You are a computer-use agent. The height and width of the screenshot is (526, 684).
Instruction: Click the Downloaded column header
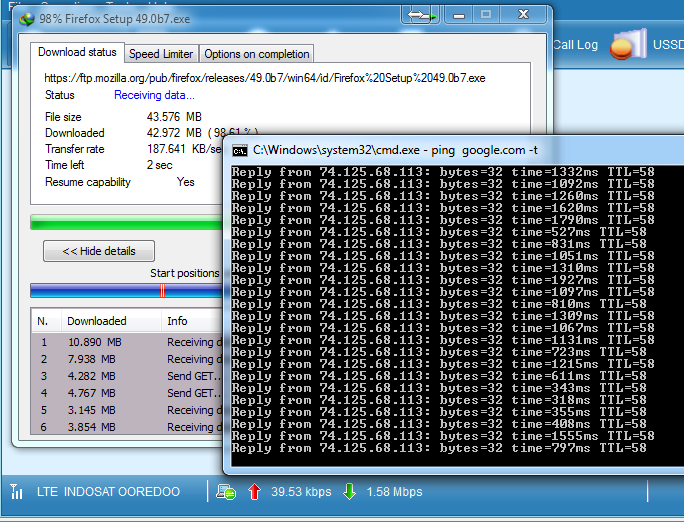(x=97, y=321)
